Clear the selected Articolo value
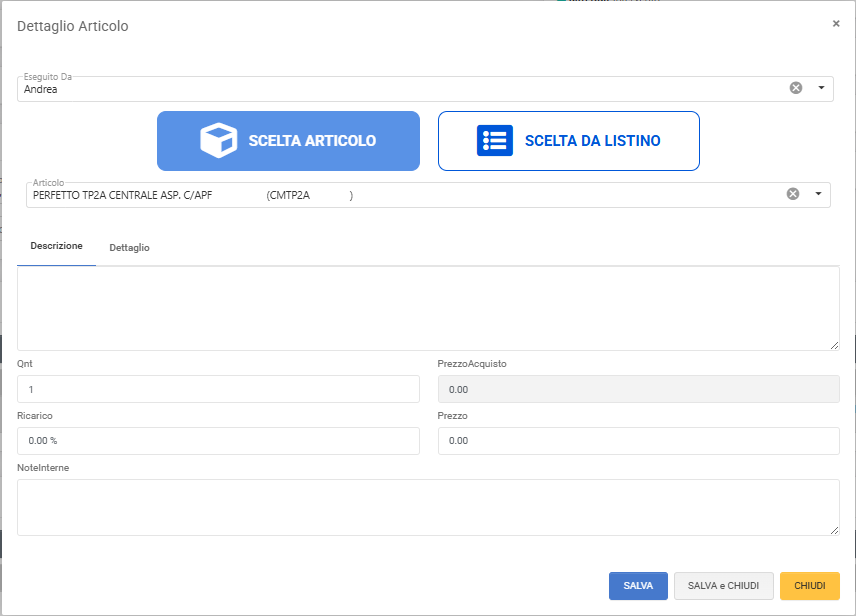856x616 pixels. pyautogui.click(x=793, y=194)
